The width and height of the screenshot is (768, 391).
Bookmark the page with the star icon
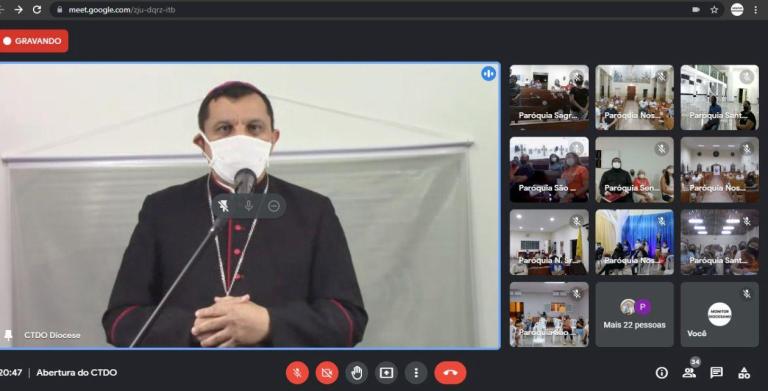(x=714, y=10)
